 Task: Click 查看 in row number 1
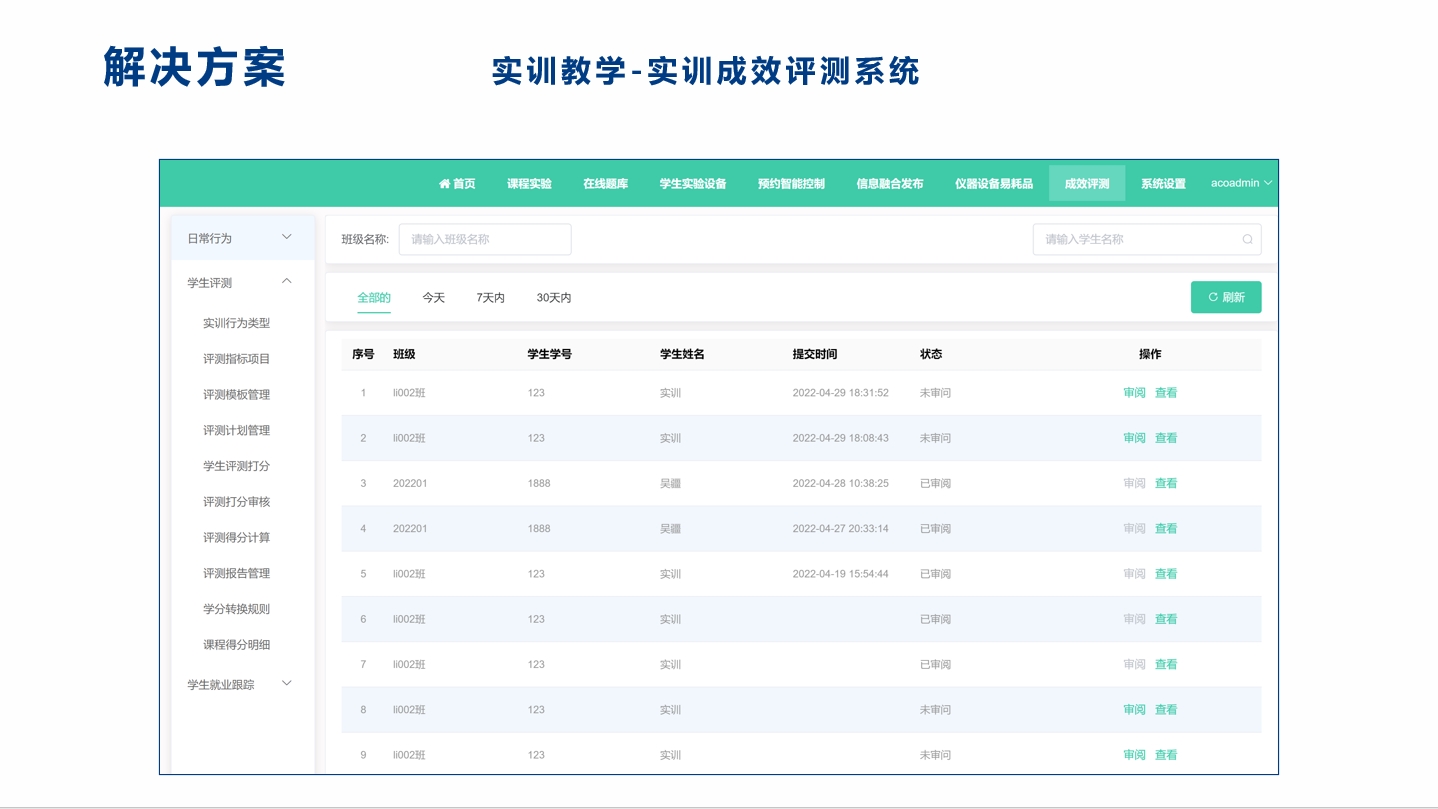(1166, 393)
